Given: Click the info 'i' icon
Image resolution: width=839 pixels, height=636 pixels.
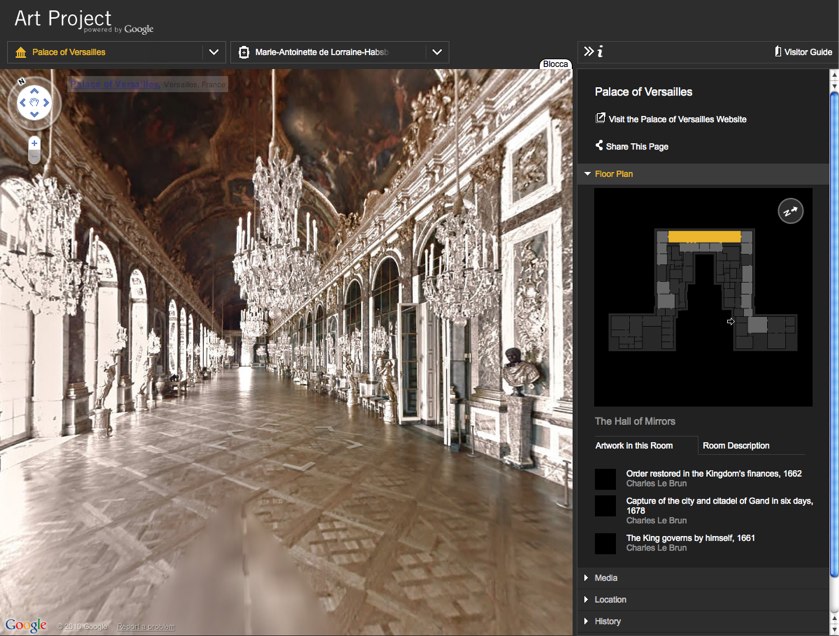Looking at the screenshot, I should tap(600, 51).
